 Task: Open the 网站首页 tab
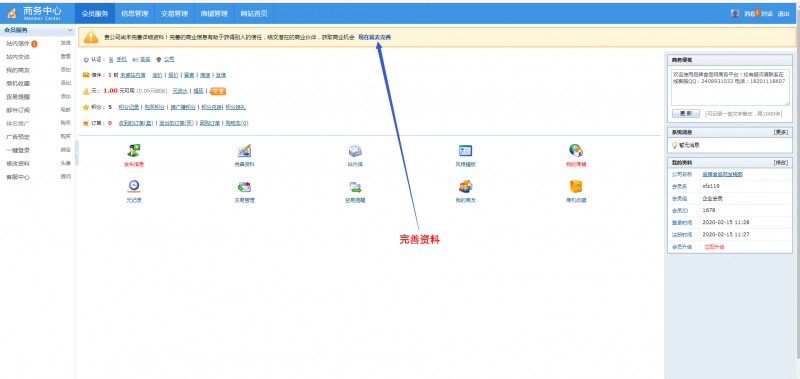tap(254, 14)
